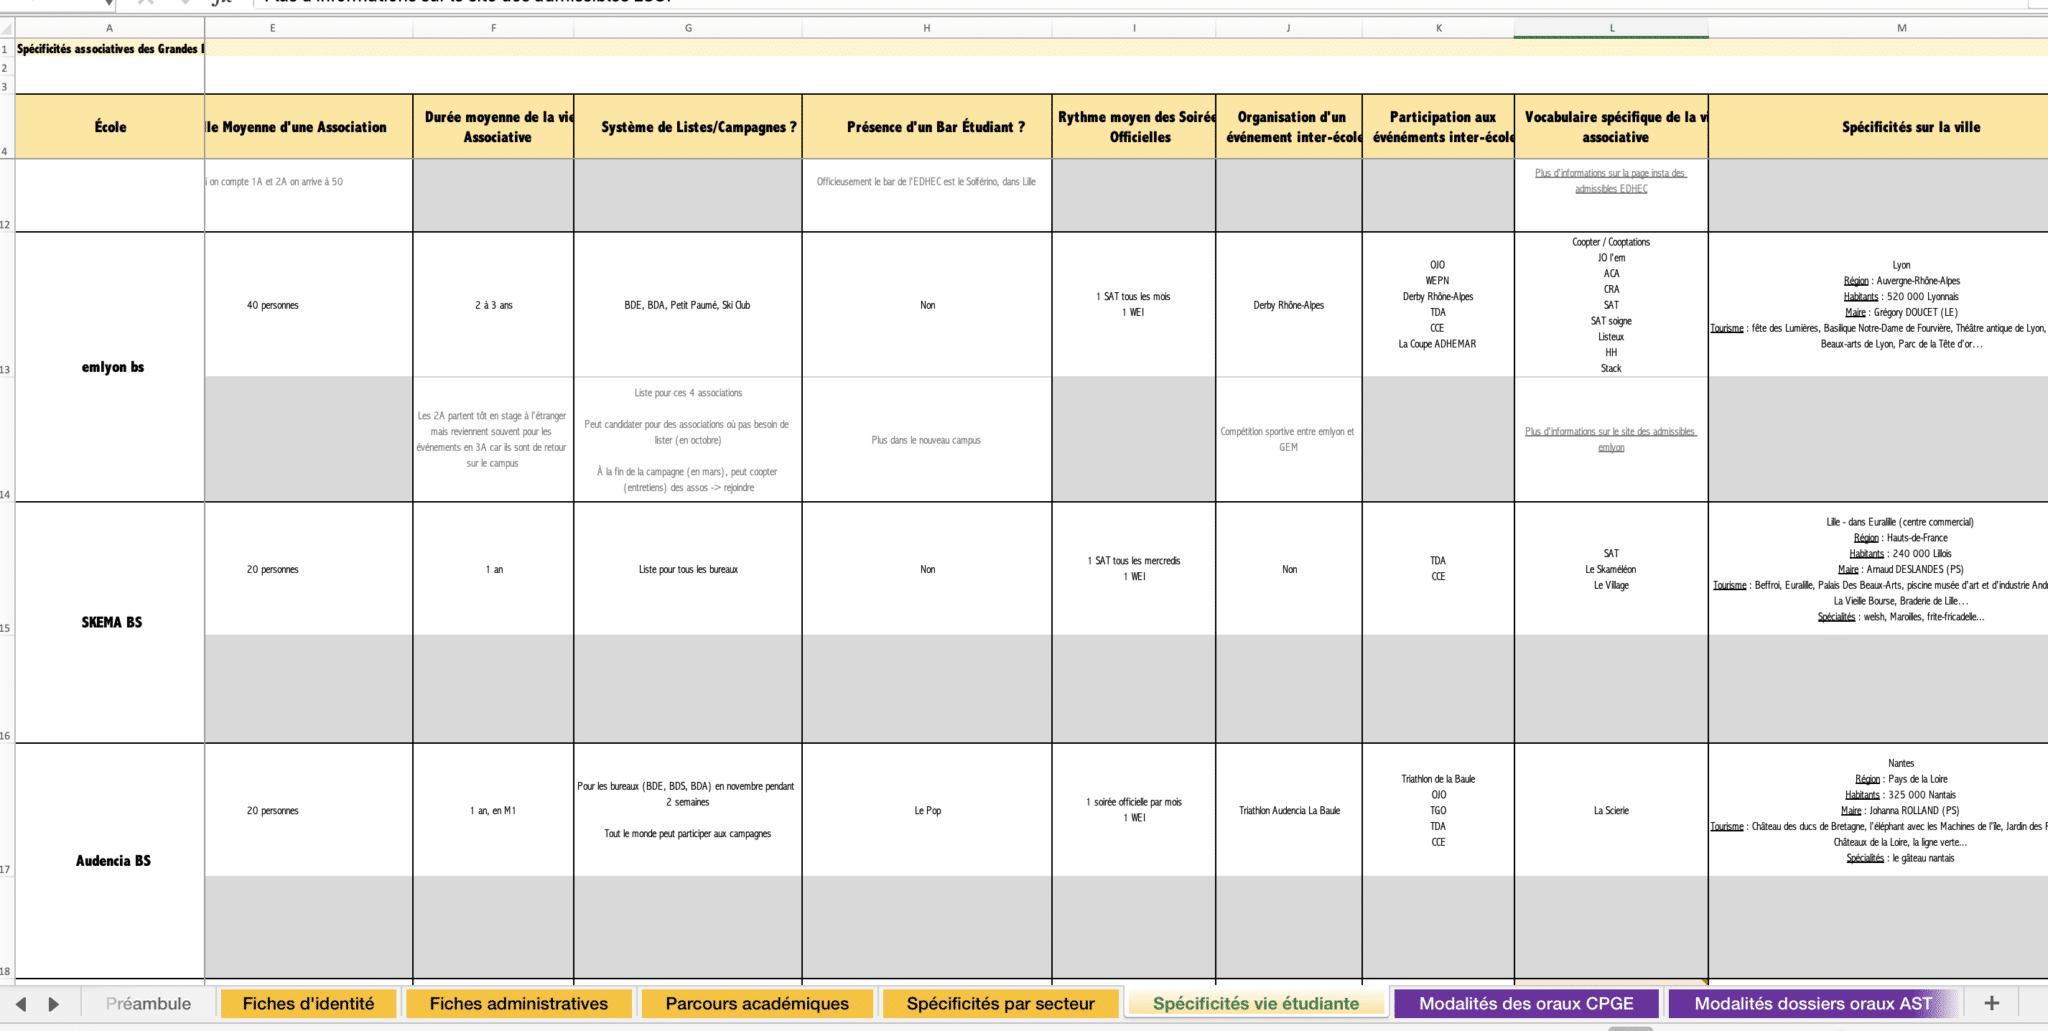Open the Name Box dropdown arrow
Screen dimensions: 2048x1031
coord(109,3)
